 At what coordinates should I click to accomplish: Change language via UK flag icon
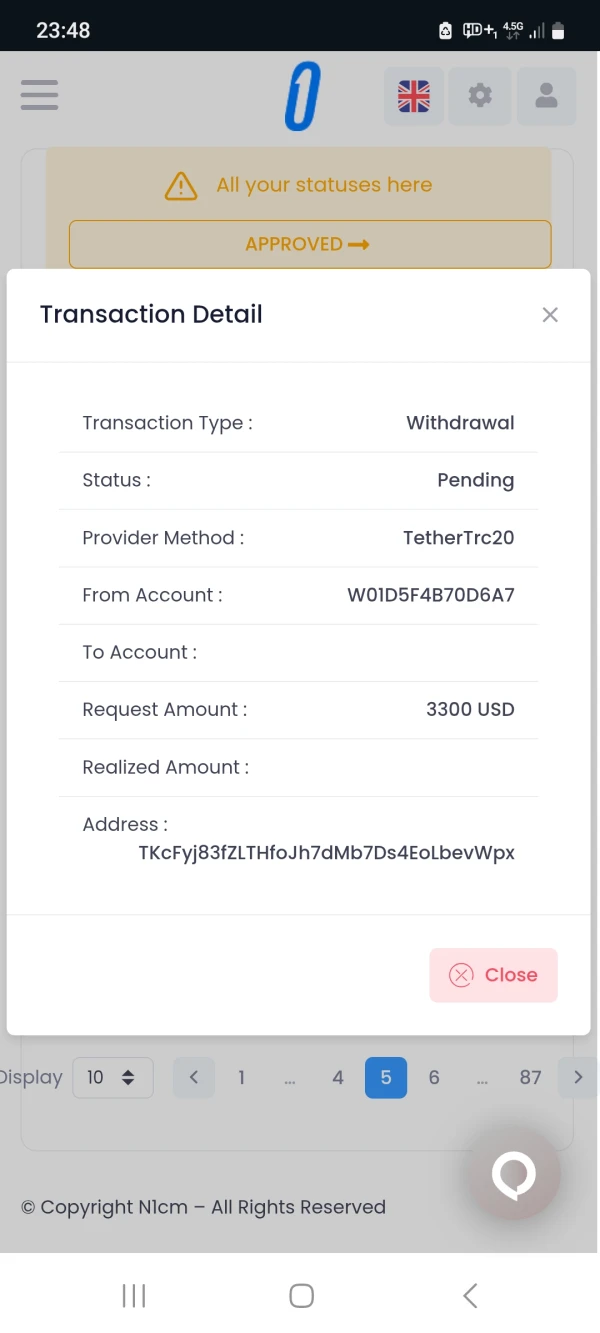click(x=413, y=97)
